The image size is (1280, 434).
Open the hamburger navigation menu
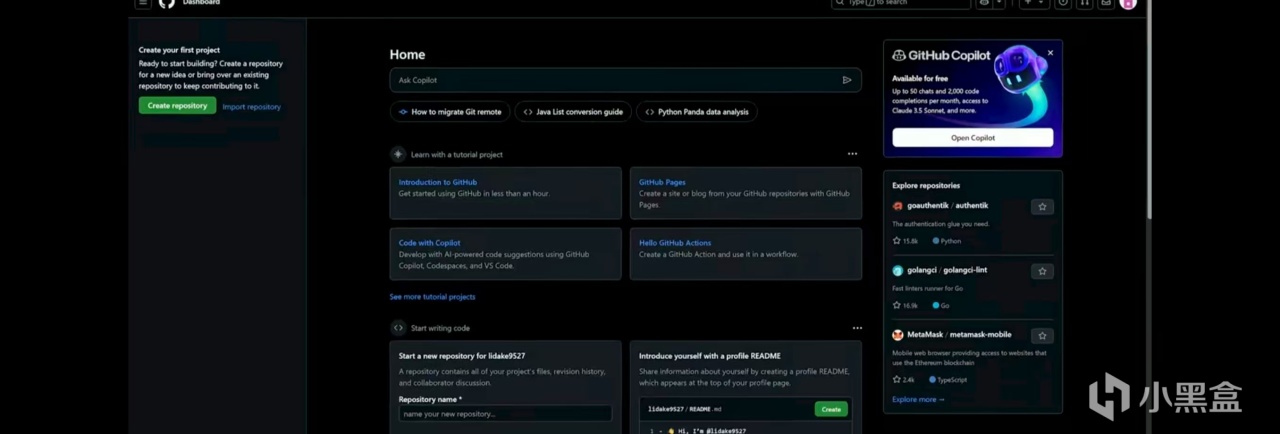point(143,3)
